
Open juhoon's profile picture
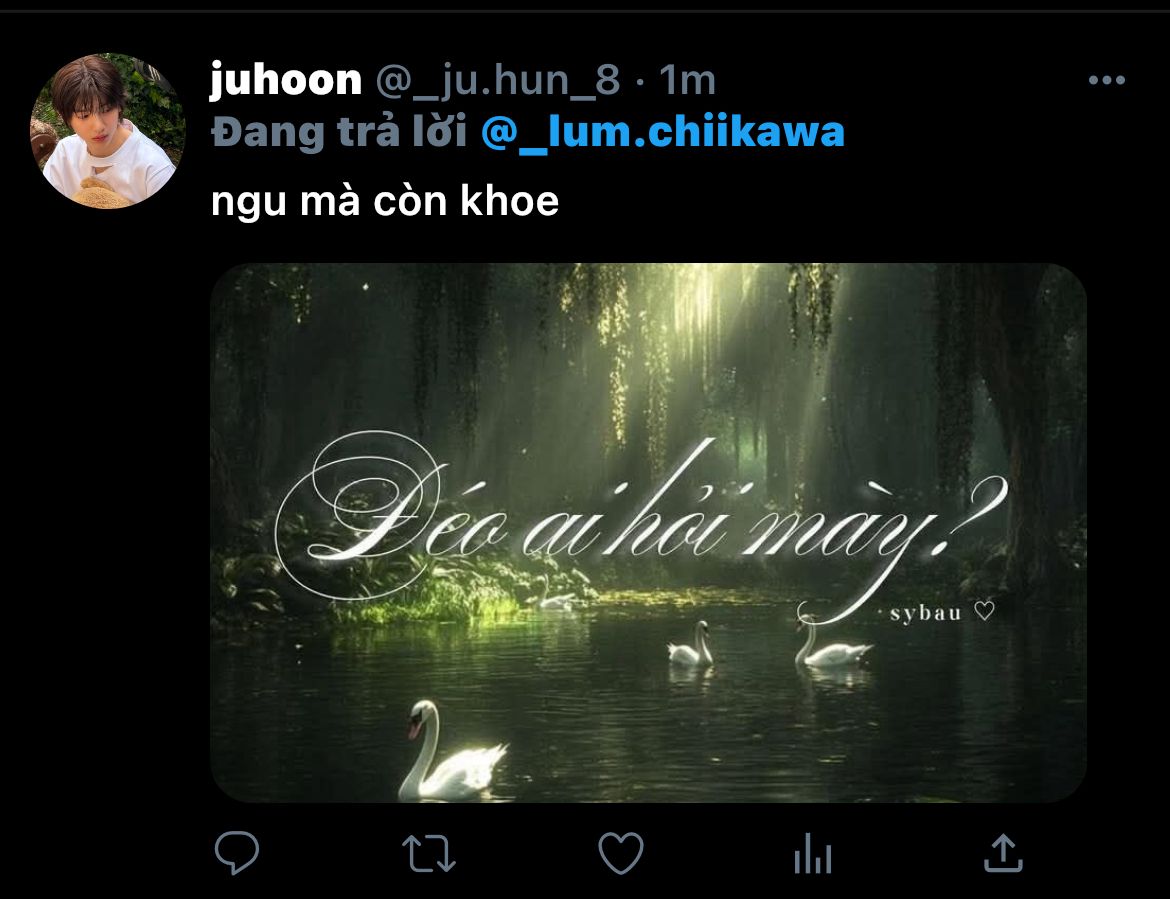pyautogui.click(x=107, y=131)
